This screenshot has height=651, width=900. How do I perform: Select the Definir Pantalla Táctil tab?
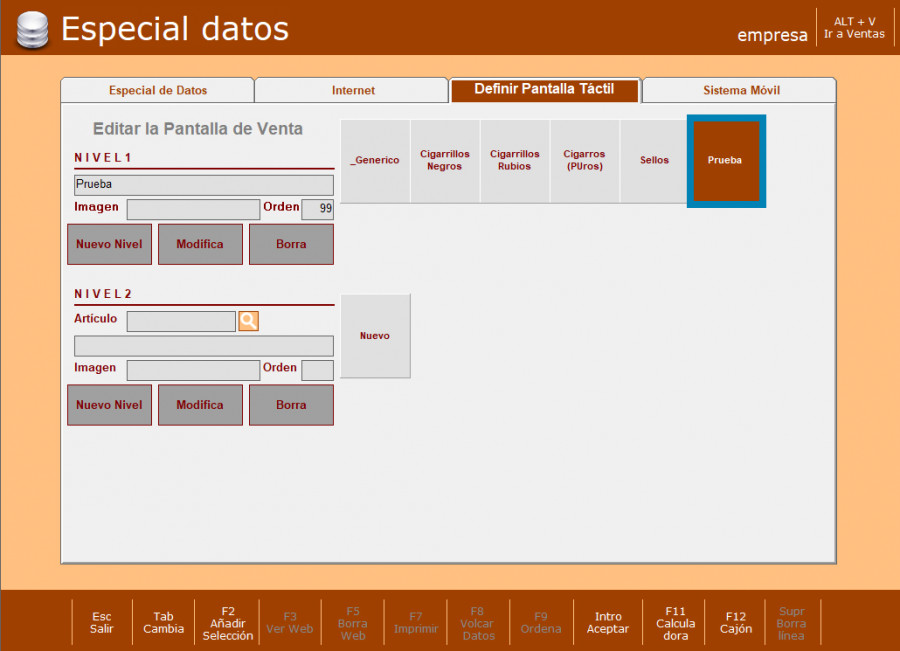pos(544,90)
